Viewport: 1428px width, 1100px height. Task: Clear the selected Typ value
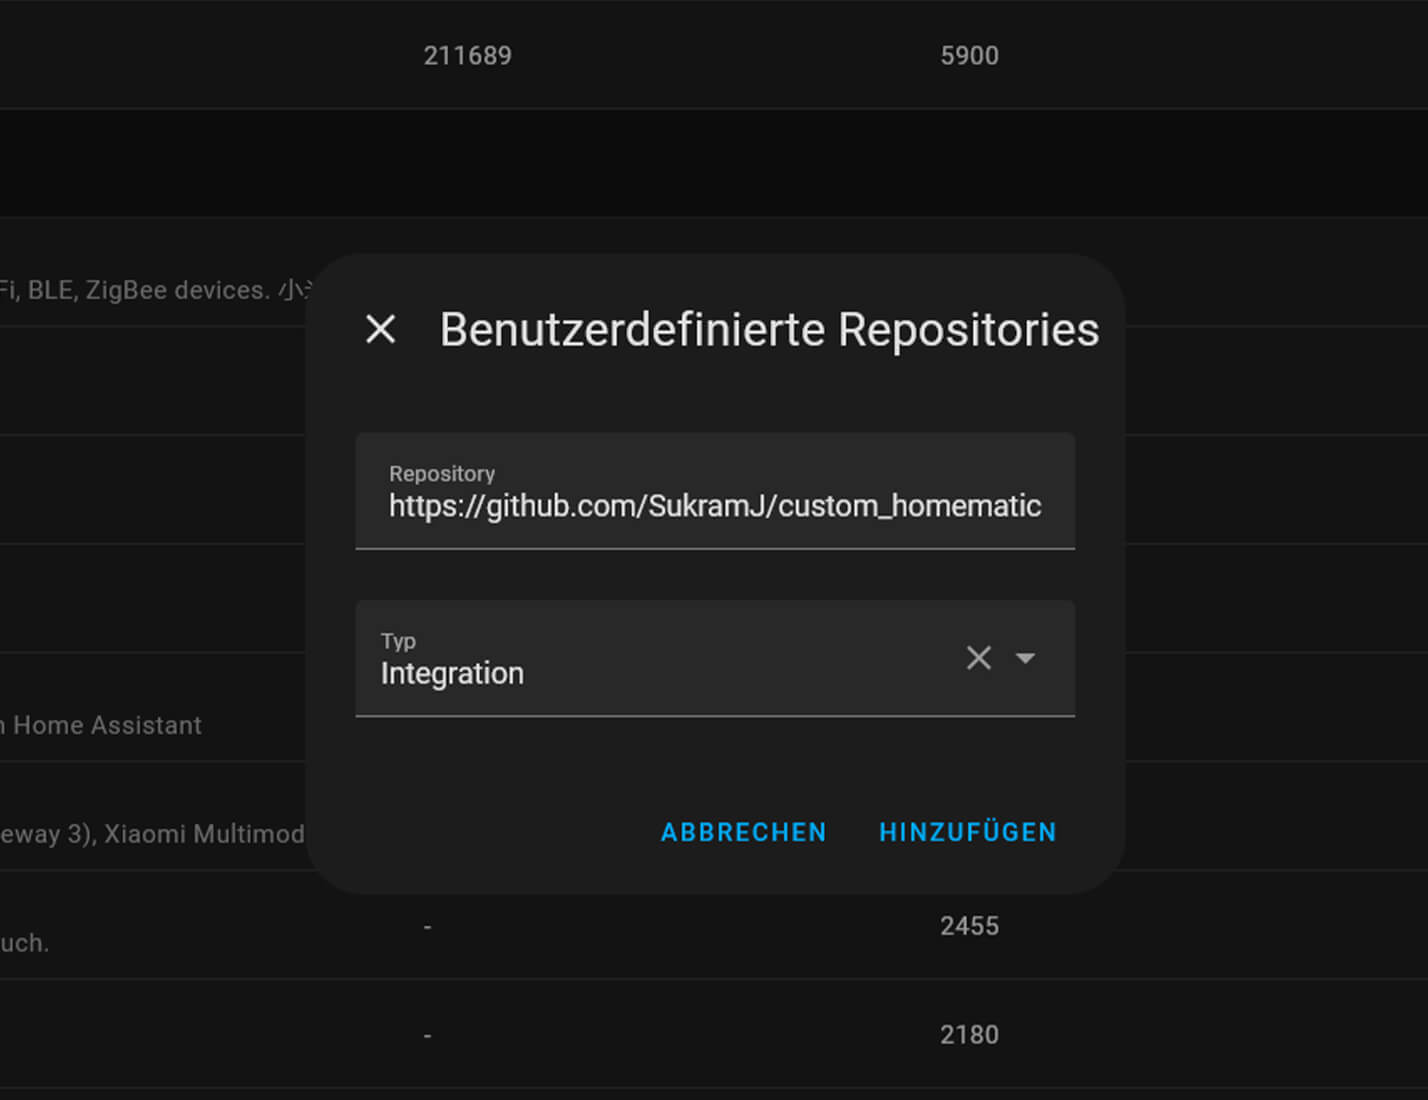pos(978,657)
